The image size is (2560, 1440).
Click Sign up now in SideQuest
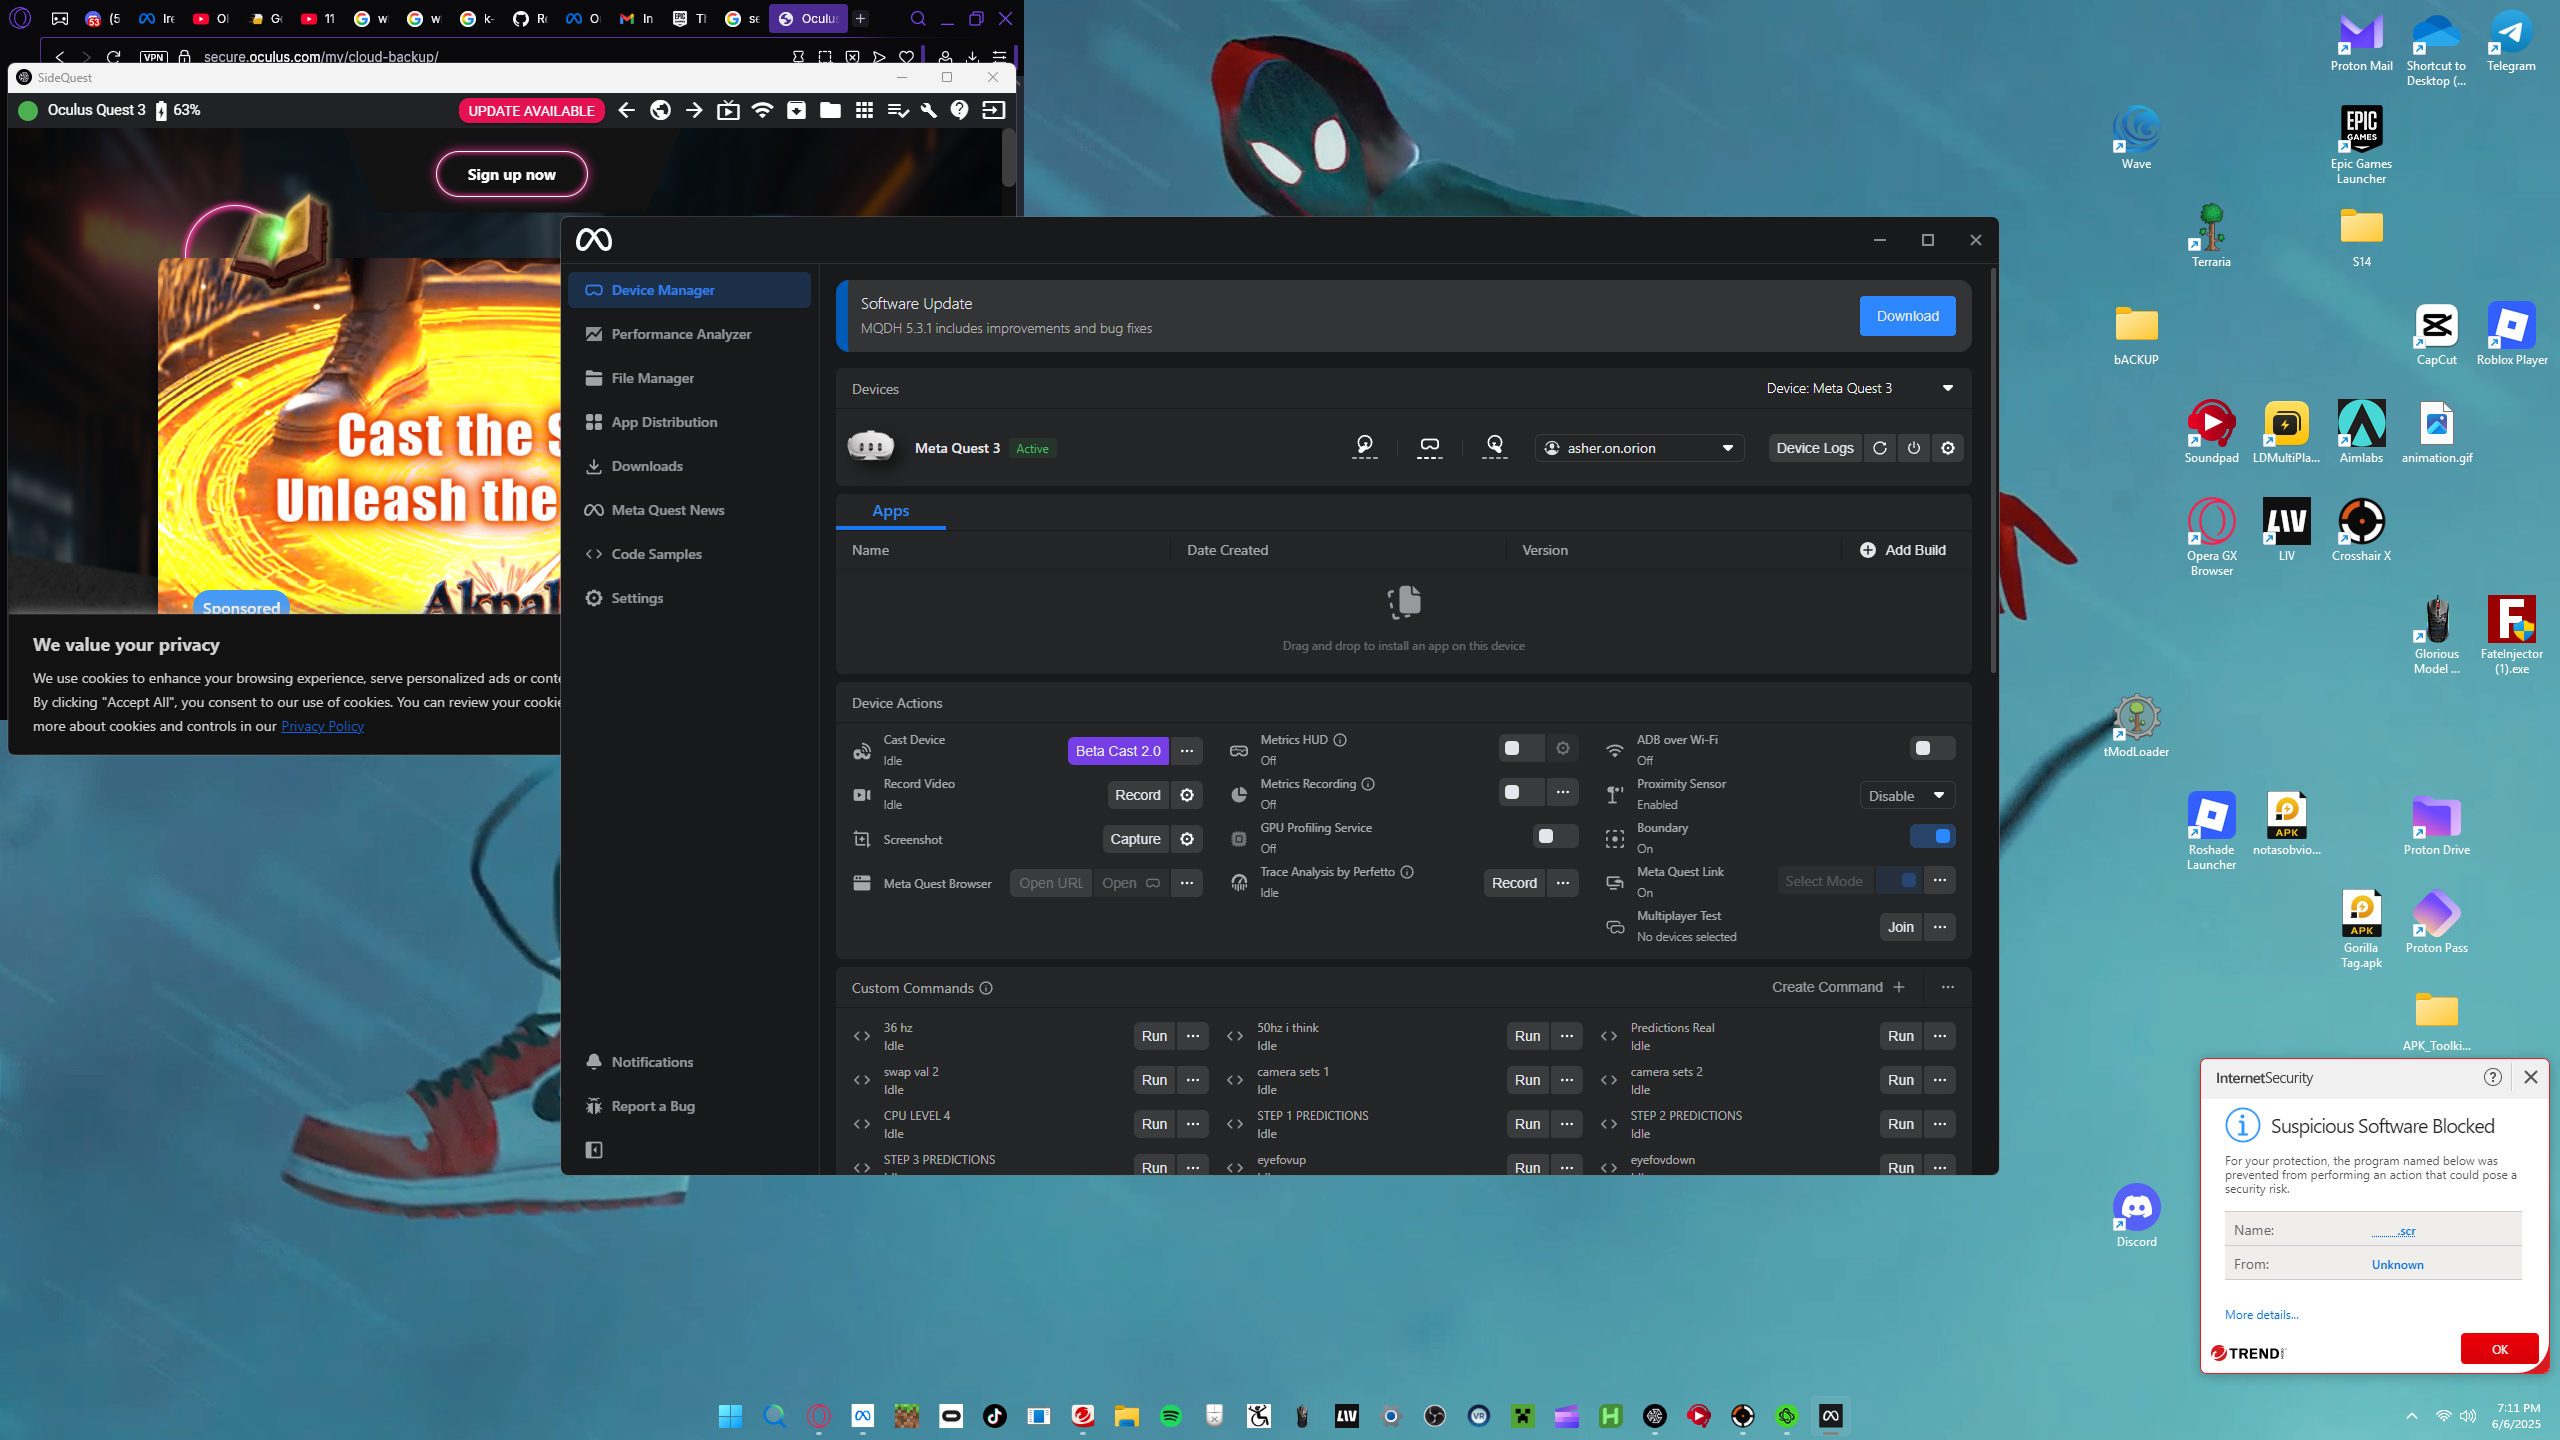(x=511, y=174)
